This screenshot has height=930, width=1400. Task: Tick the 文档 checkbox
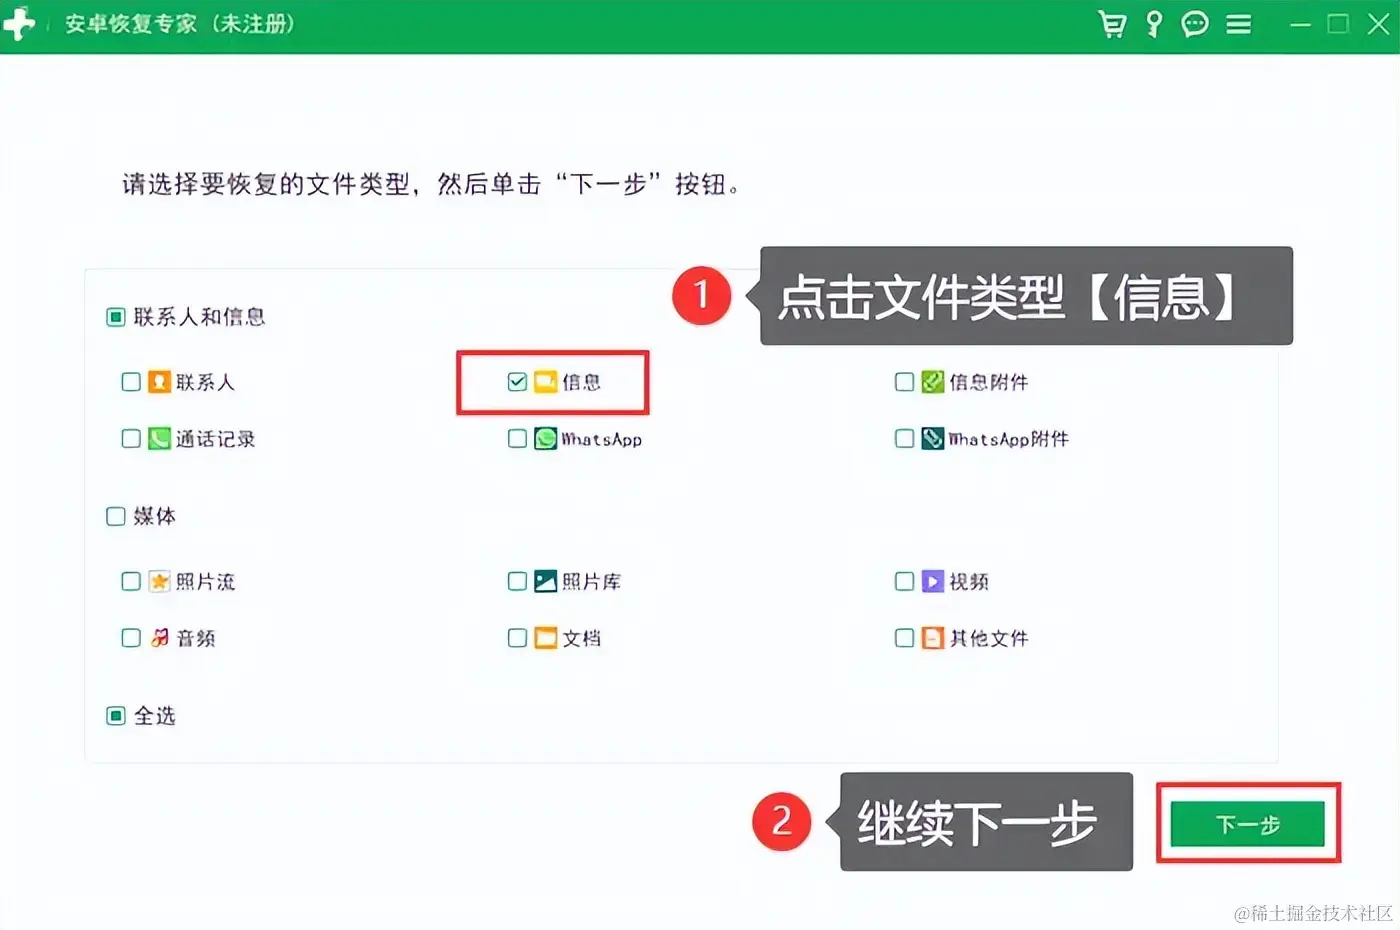pyautogui.click(x=517, y=638)
